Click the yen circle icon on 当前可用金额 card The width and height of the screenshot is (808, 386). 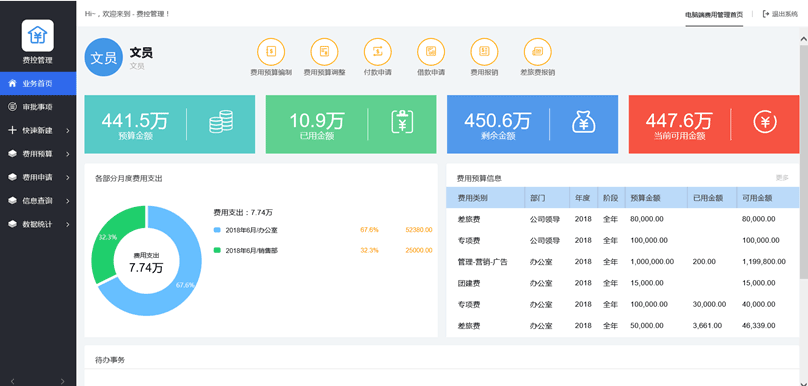[x=765, y=123]
